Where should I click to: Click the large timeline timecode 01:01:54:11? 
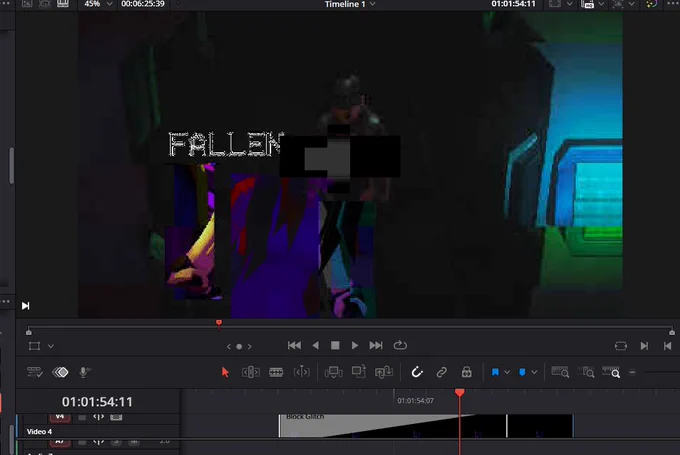pyautogui.click(x=97, y=402)
